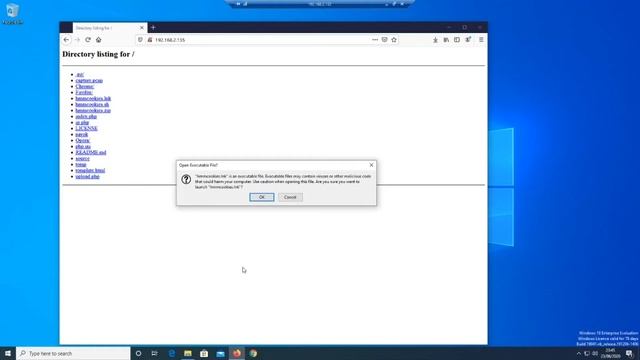Close the Open Executable File dialog
Viewport: 640px width, 360px height.
tap(371, 165)
